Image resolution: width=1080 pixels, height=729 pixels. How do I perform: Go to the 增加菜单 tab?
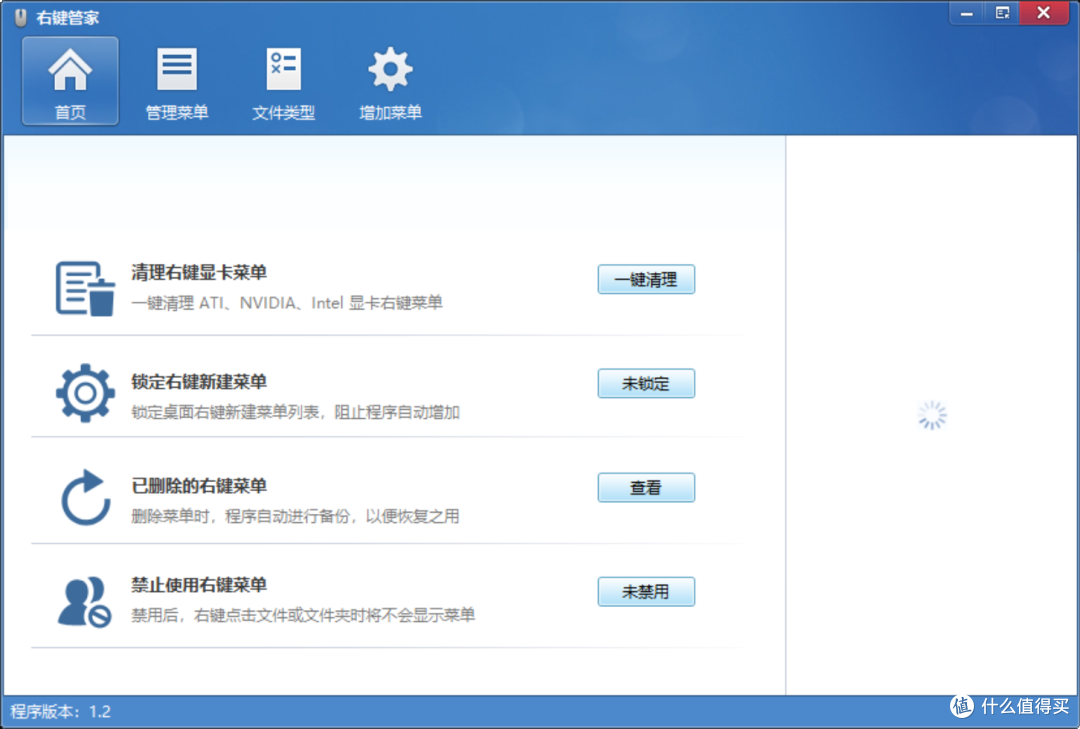coord(391,81)
